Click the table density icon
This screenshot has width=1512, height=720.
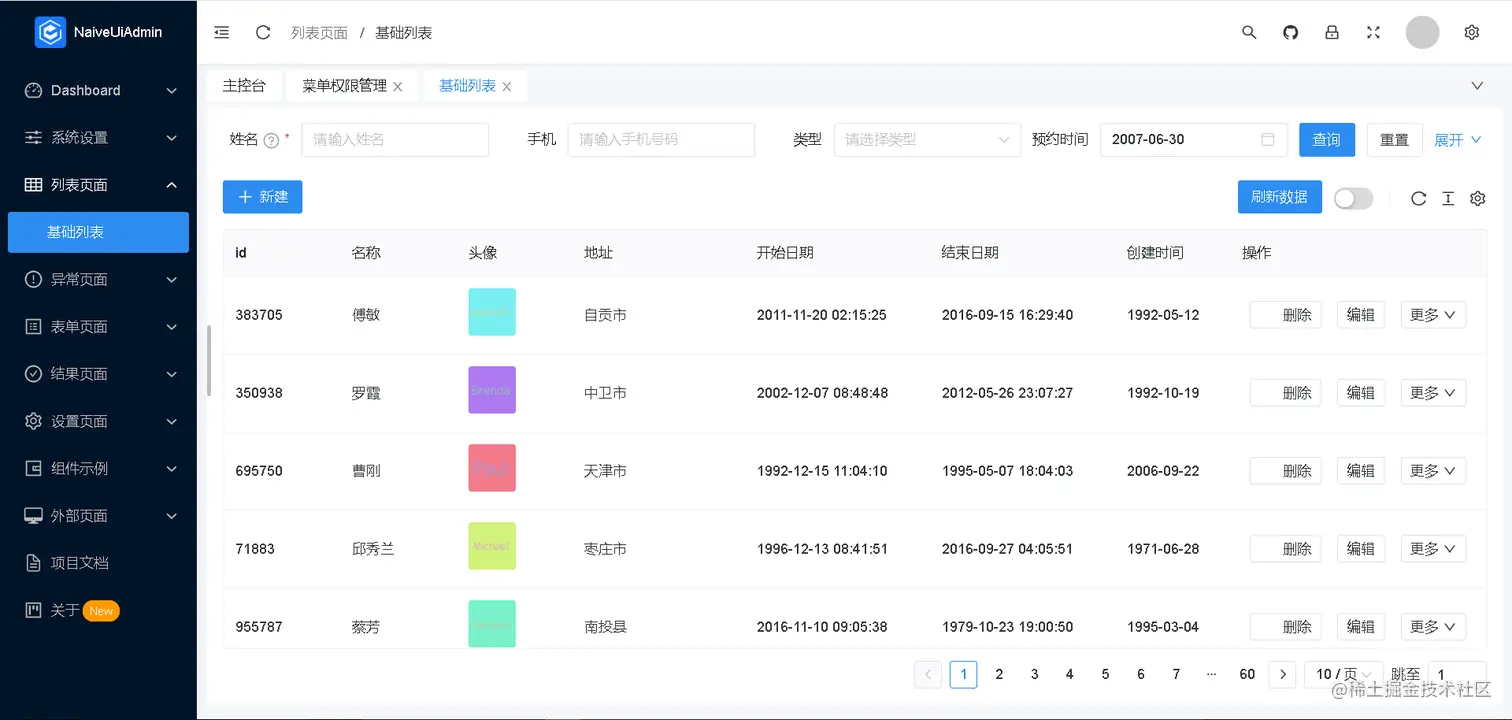tap(1447, 198)
